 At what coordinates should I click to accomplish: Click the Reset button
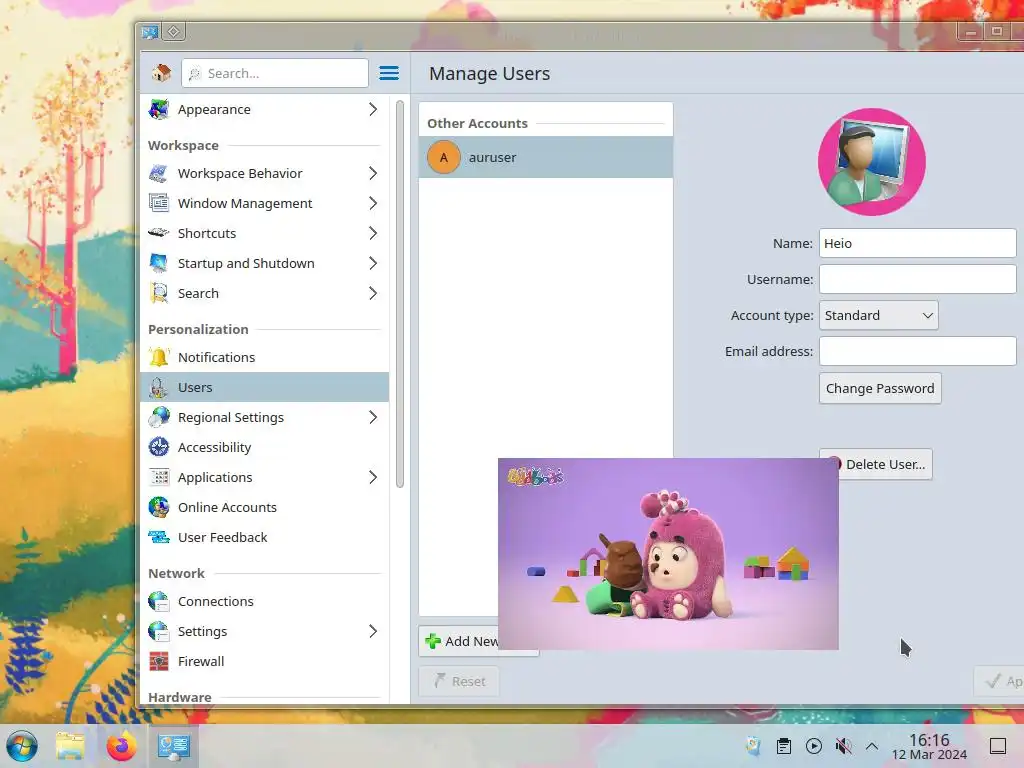click(x=459, y=681)
